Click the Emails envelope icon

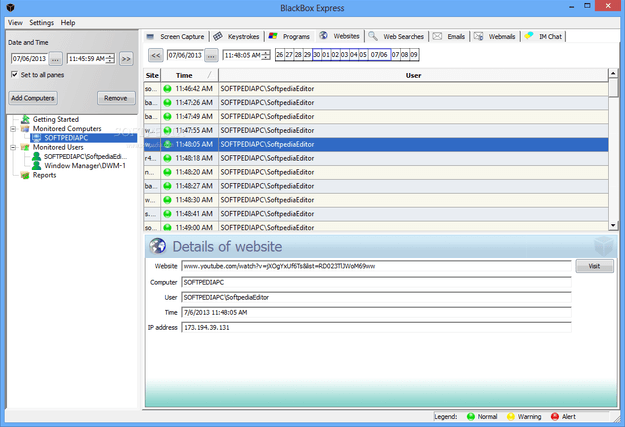(x=437, y=36)
